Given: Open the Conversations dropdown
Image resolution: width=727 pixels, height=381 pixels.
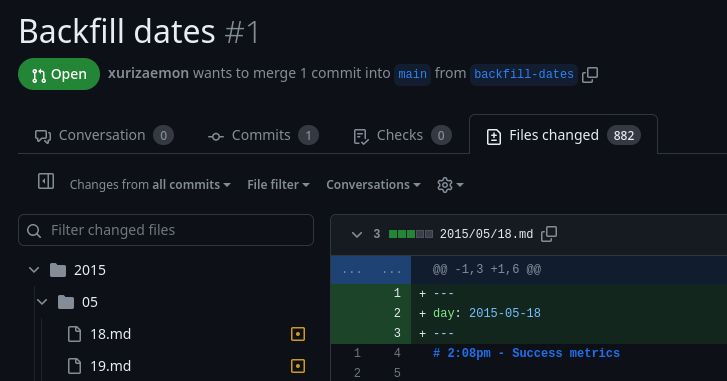Looking at the screenshot, I should 373,185.
